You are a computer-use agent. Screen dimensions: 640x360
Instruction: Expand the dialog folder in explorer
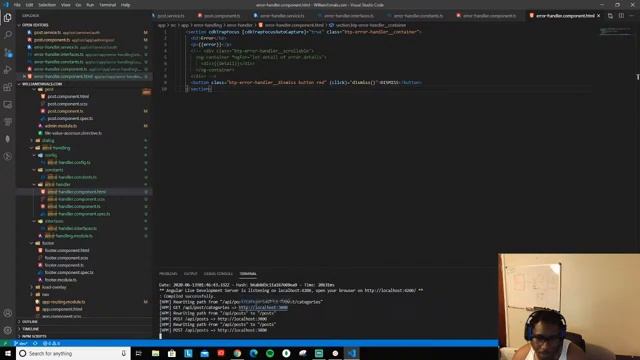tap(48, 140)
